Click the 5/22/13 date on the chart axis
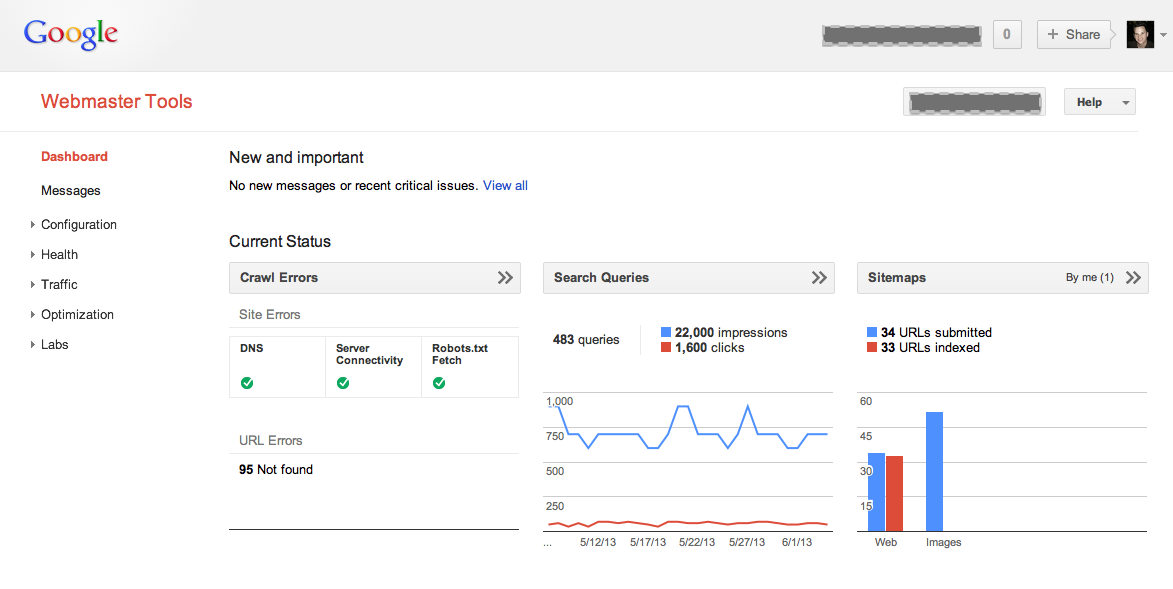 696,542
